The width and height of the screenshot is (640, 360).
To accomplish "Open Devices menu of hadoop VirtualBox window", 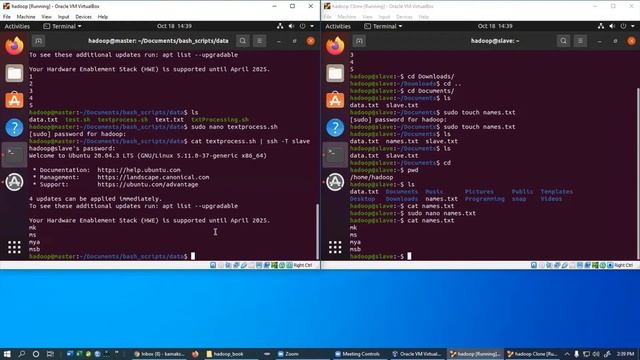I will pyautogui.click(x=83, y=17).
